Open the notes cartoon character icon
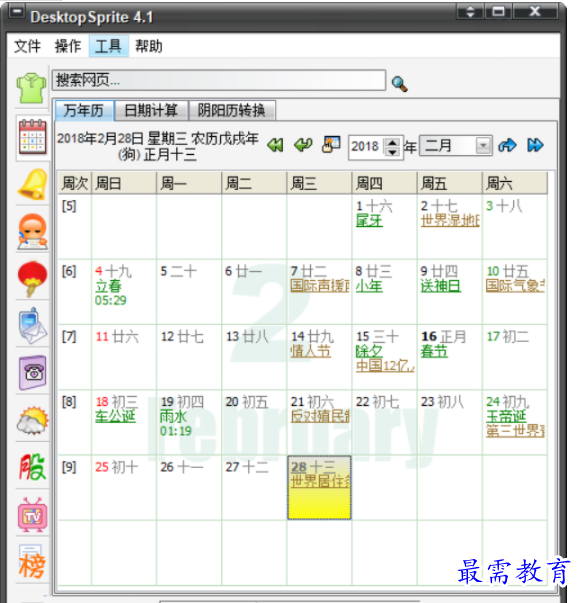This screenshot has width=579, height=603. [33, 232]
